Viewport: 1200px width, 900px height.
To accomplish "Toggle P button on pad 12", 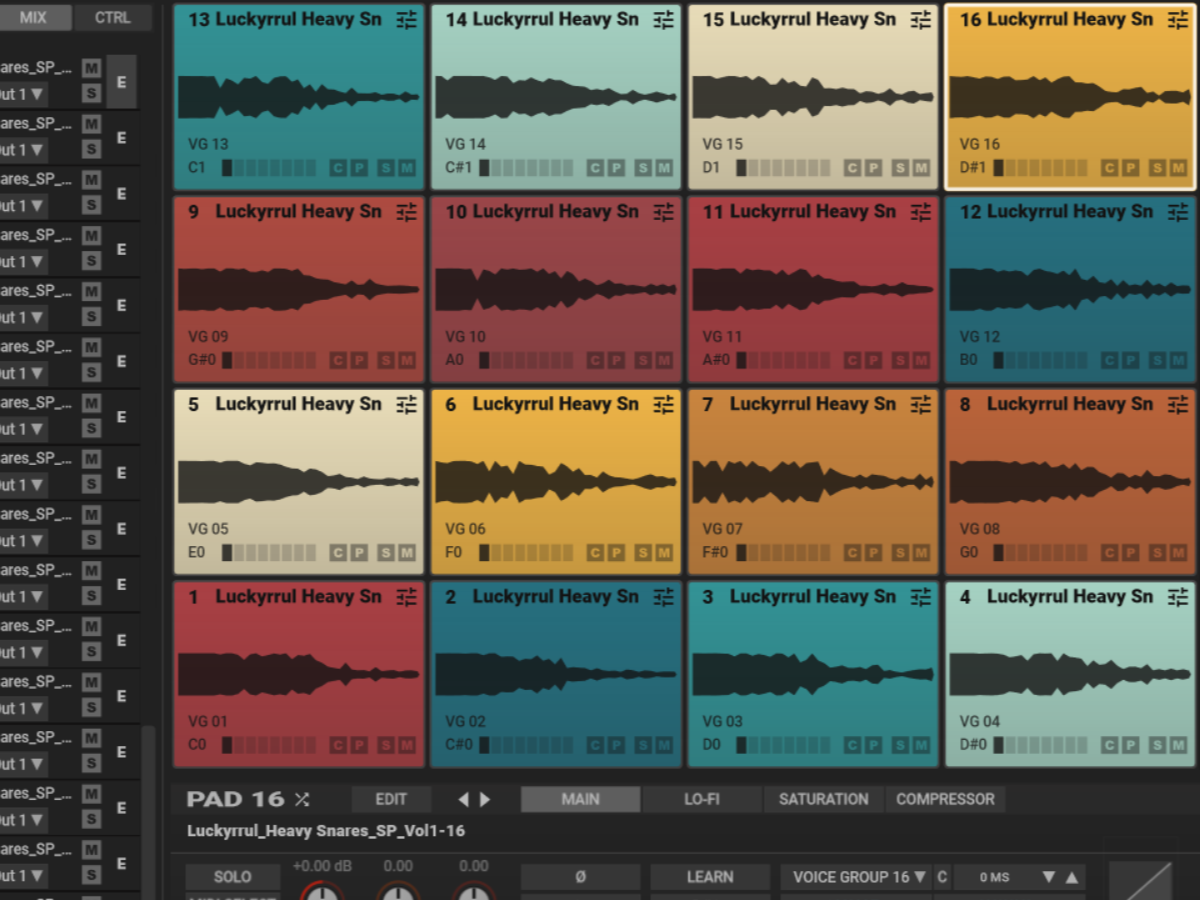I will pyautogui.click(x=1130, y=360).
